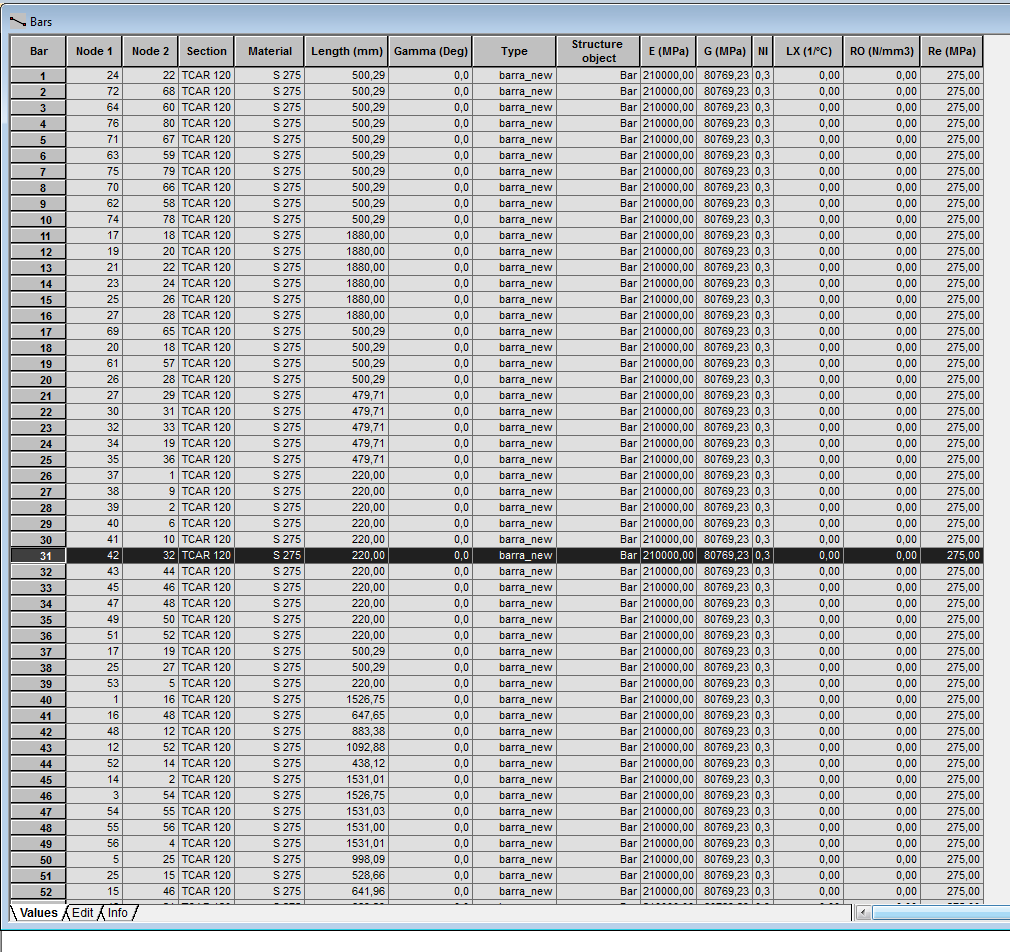The width and height of the screenshot is (1010, 952).
Task: Select the Length (mm) column header
Action: point(346,51)
